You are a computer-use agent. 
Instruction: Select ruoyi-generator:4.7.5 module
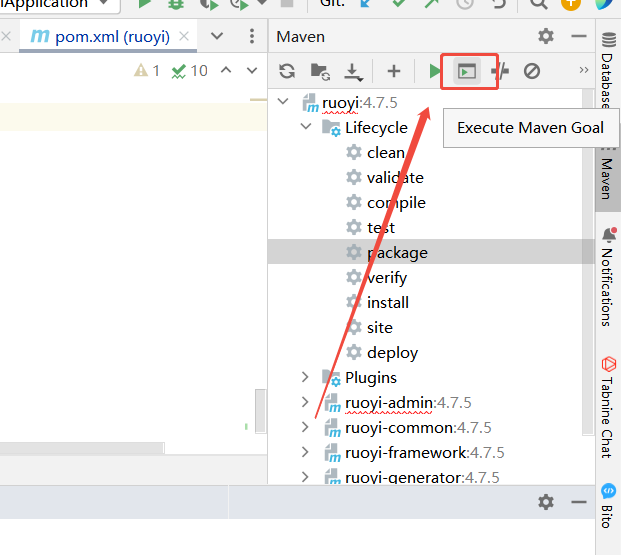(x=422, y=477)
